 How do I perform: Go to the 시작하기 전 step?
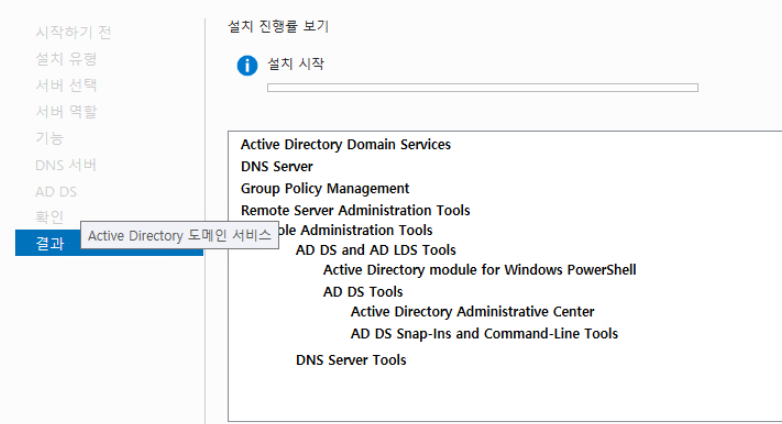click(73, 32)
